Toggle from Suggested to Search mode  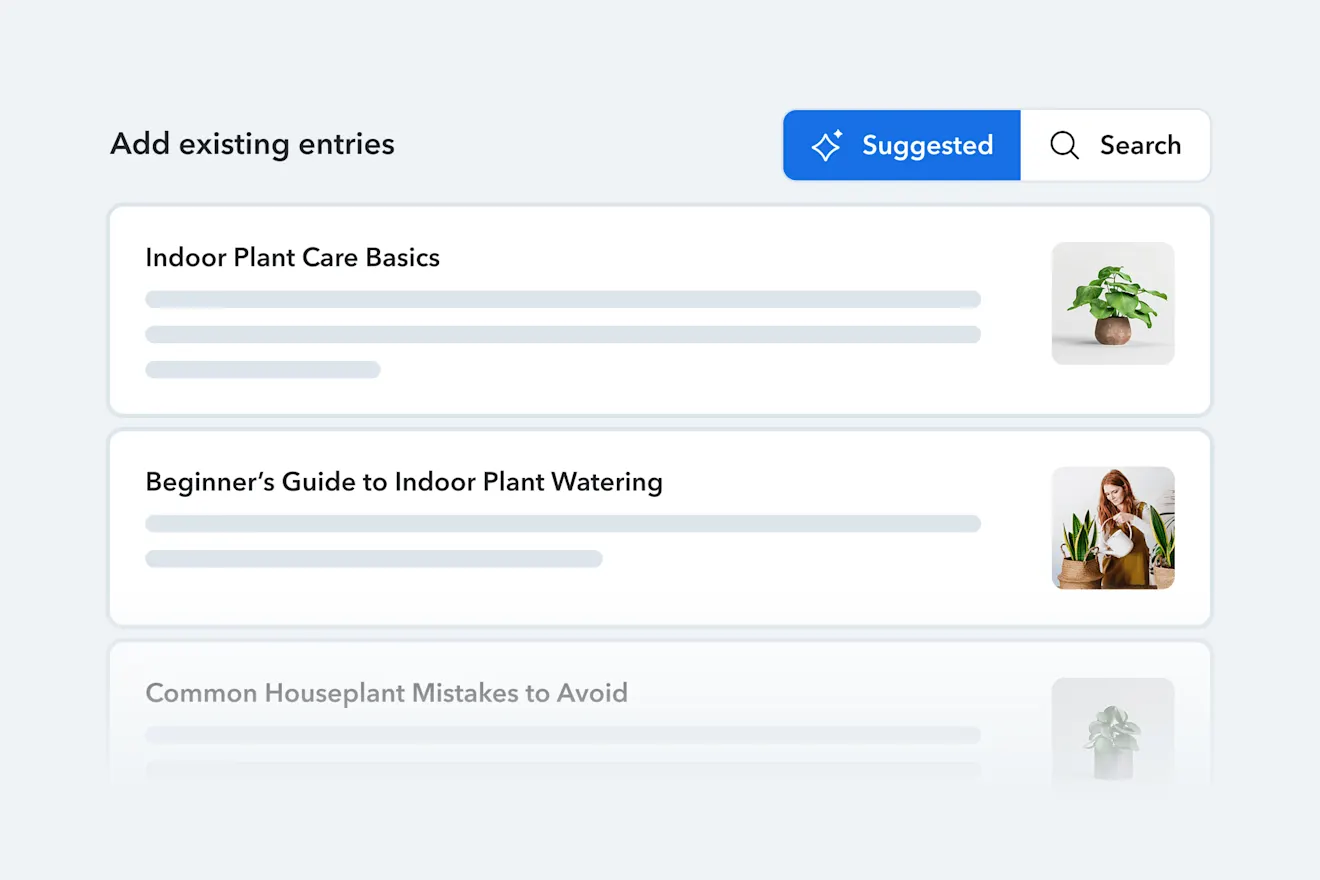[1115, 145]
